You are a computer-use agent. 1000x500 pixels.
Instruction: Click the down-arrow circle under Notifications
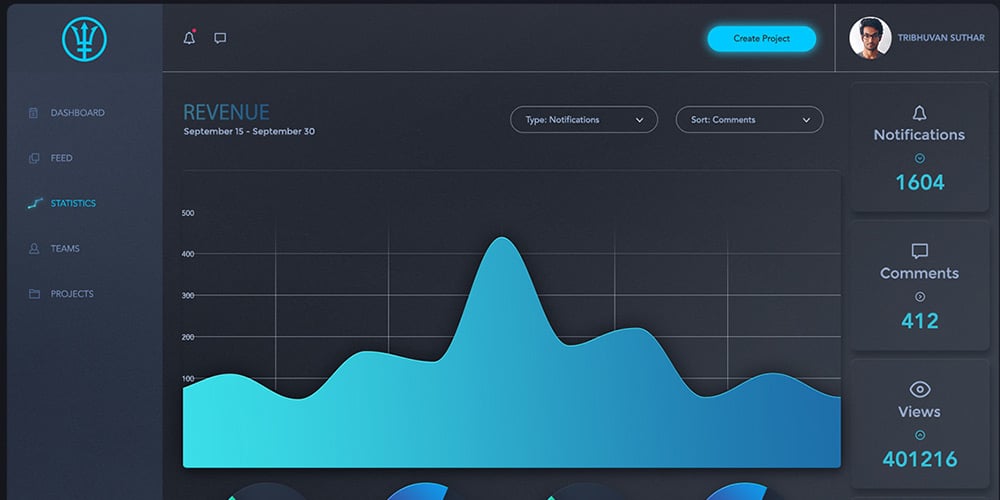tap(920, 158)
